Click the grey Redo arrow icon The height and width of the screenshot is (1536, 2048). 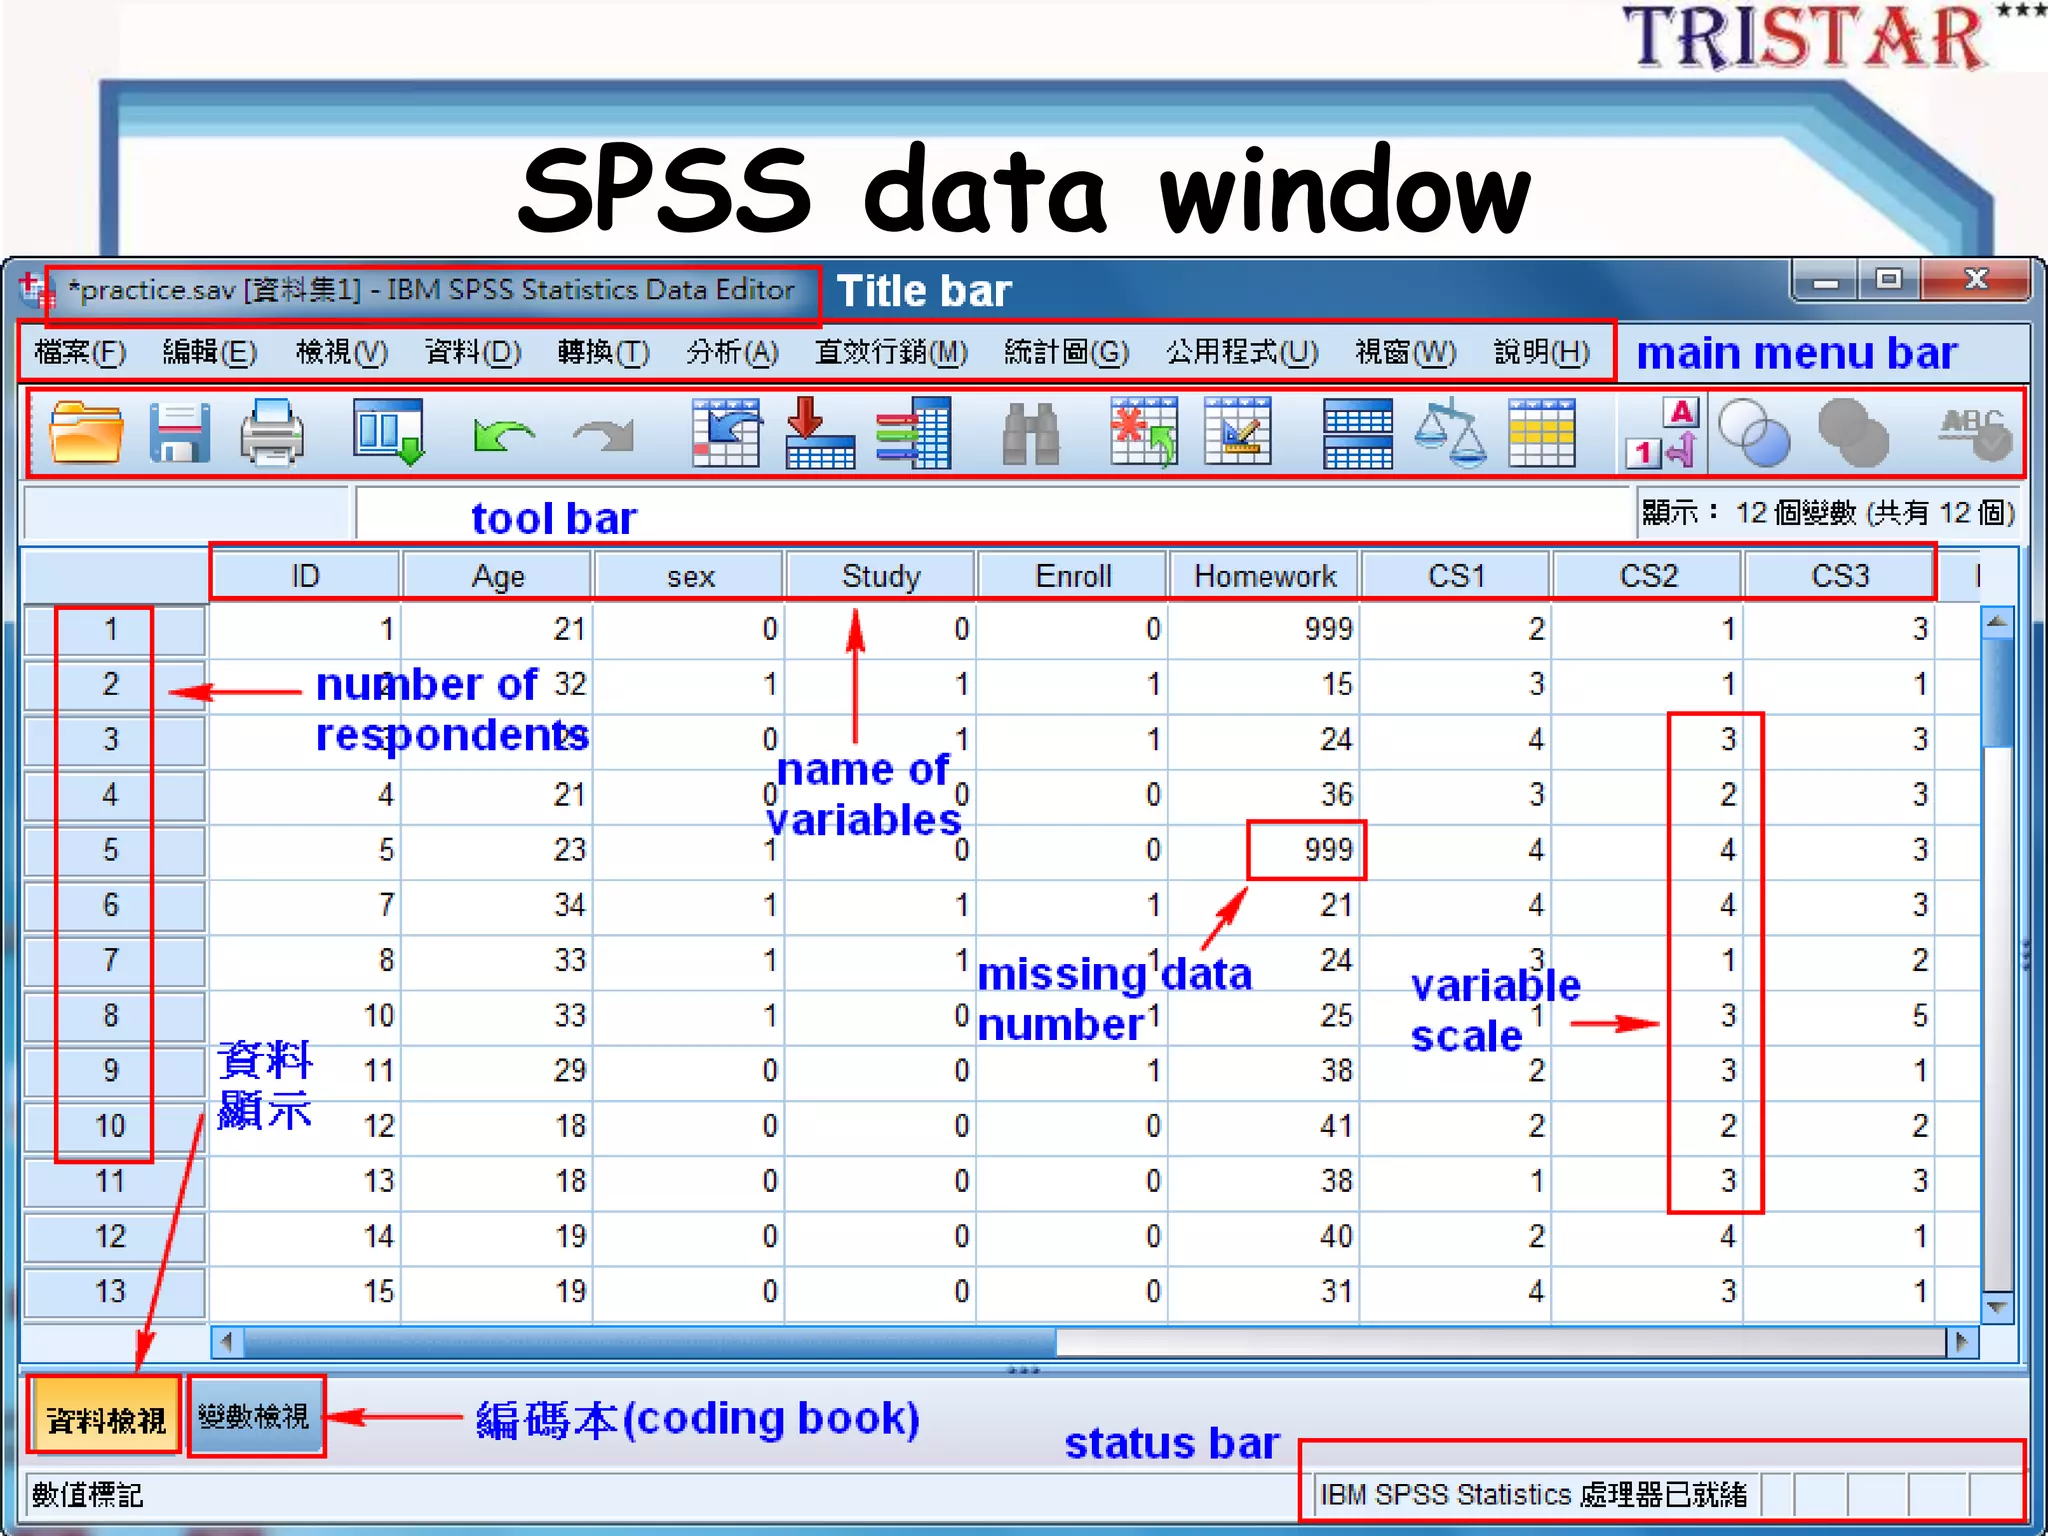click(x=604, y=436)
